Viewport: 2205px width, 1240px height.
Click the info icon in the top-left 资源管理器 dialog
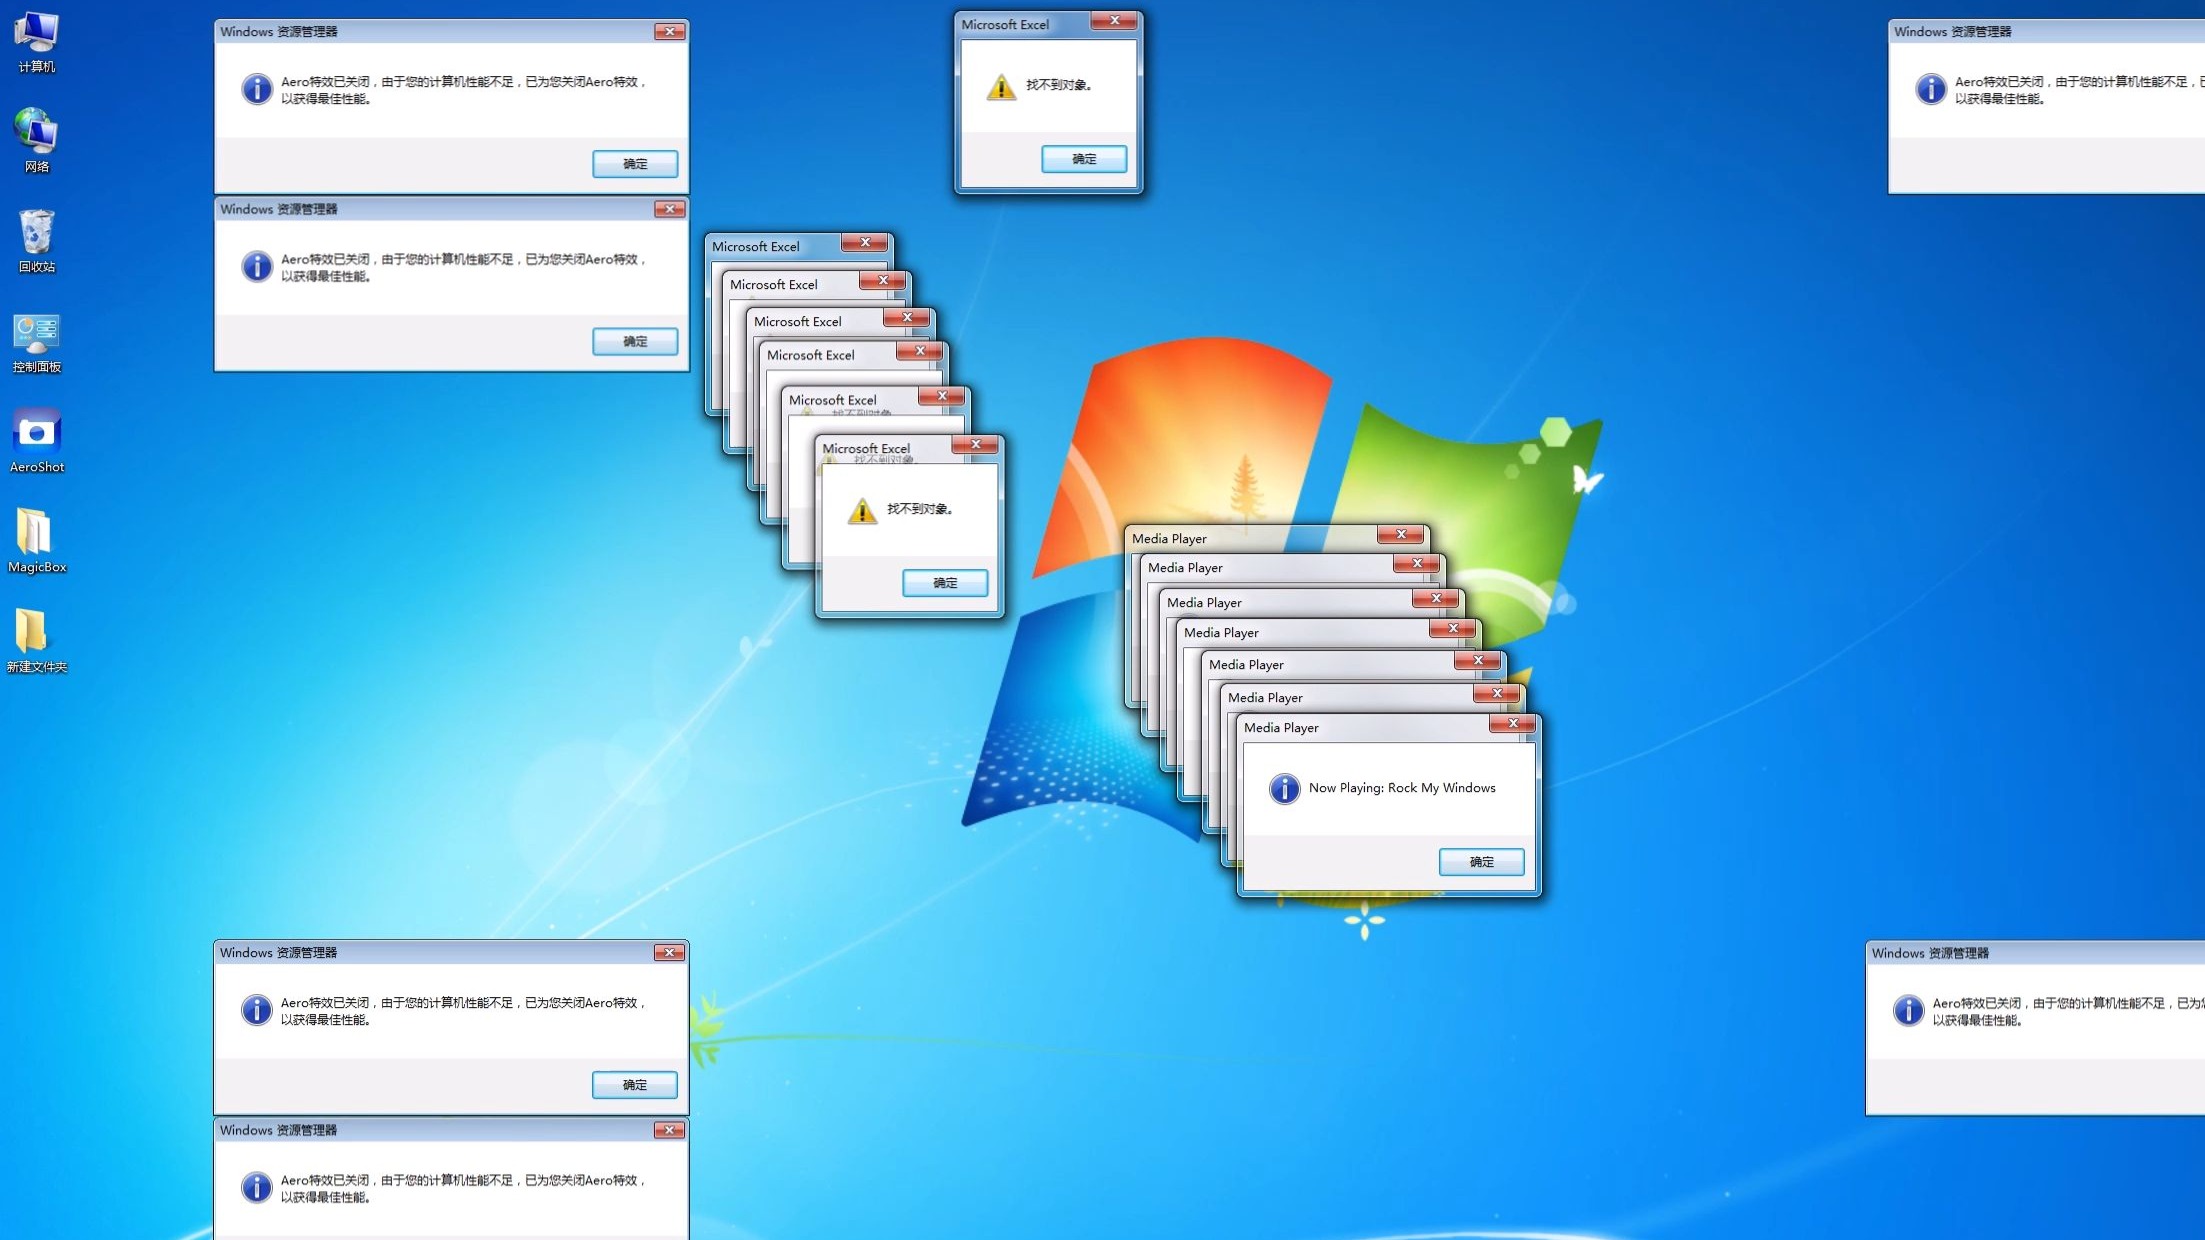(x=257, y=89)
